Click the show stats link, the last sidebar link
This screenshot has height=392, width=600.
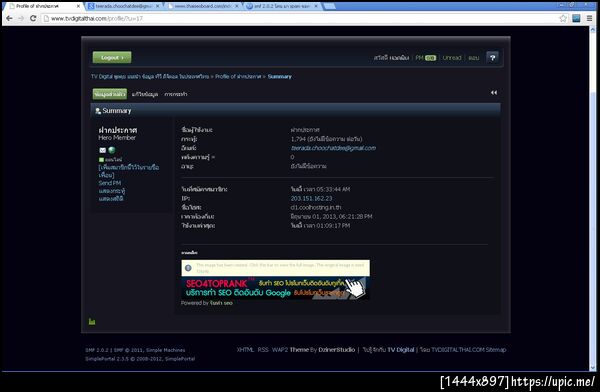point(111,199)
